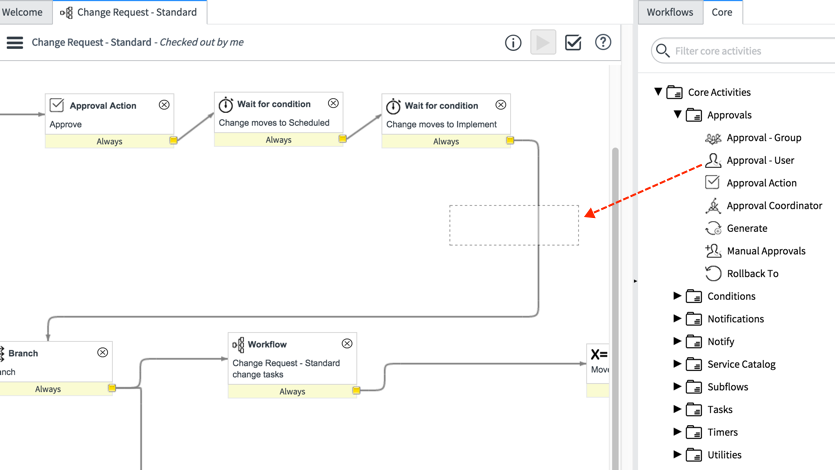Viewport: 835px width, 470px height.
Task: Click the stopwatch icon on Implement node
Action: pos(393,106)
